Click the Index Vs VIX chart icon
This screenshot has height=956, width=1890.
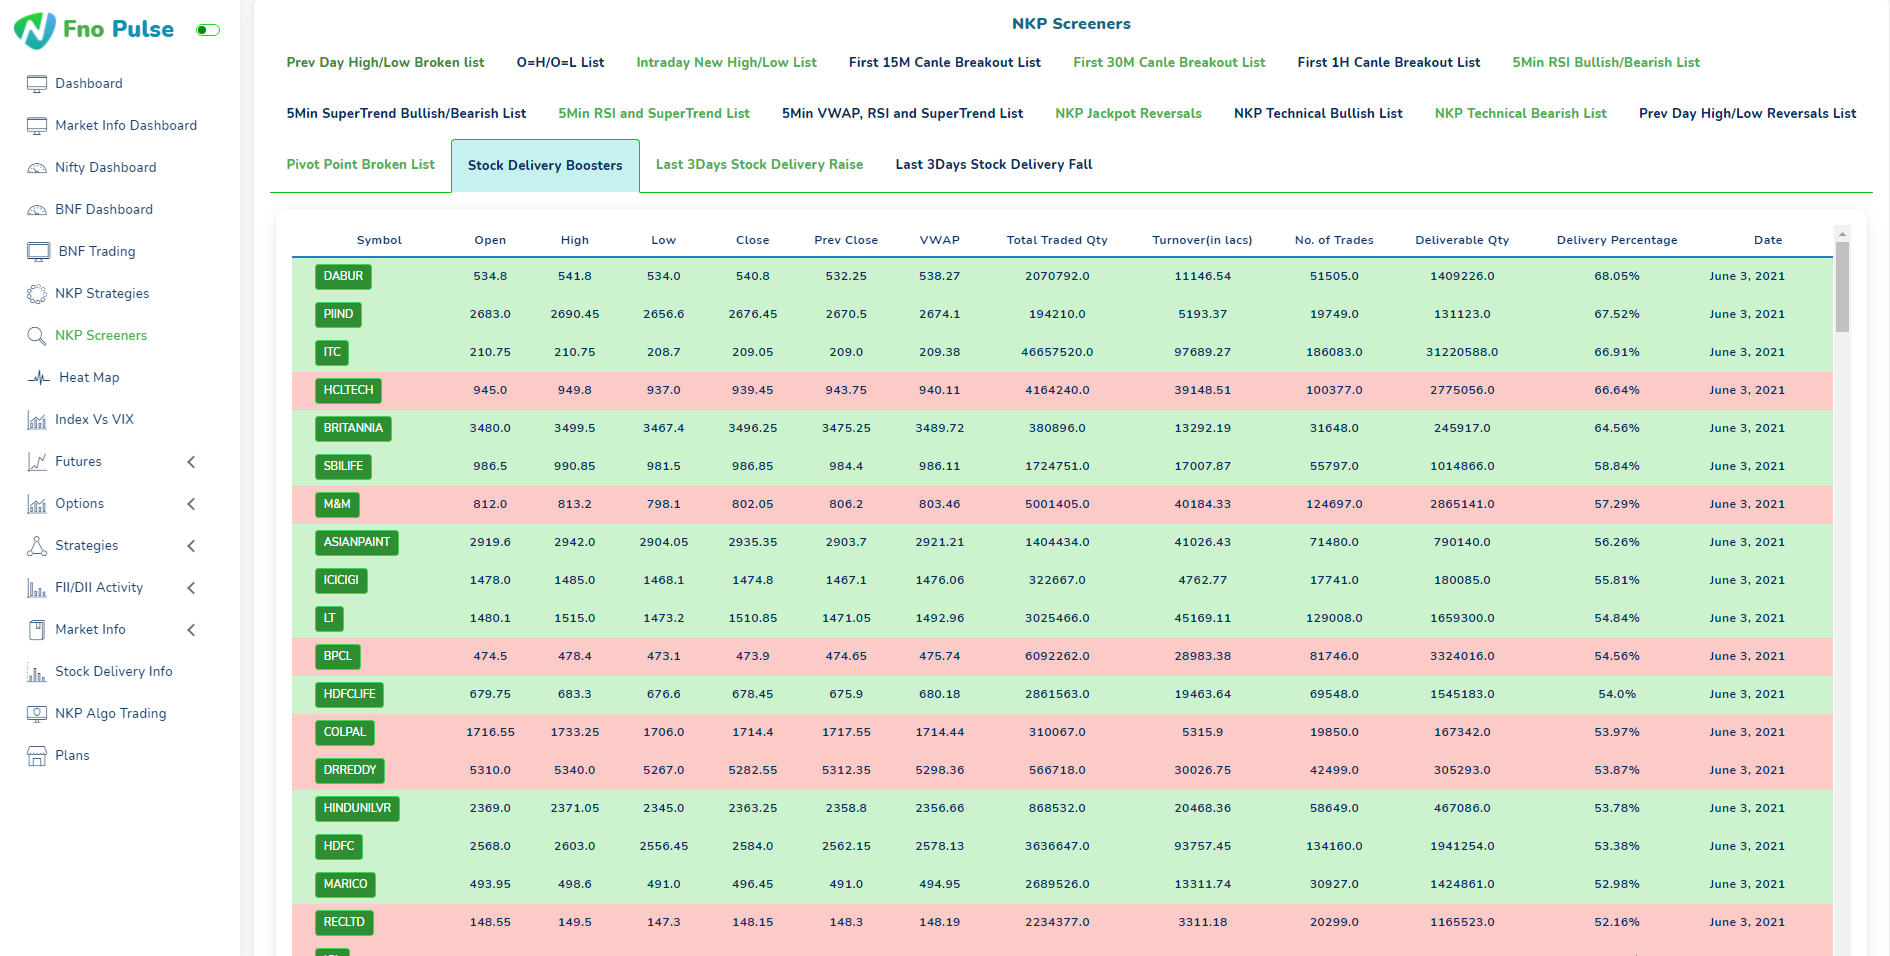tap(37, 420)
